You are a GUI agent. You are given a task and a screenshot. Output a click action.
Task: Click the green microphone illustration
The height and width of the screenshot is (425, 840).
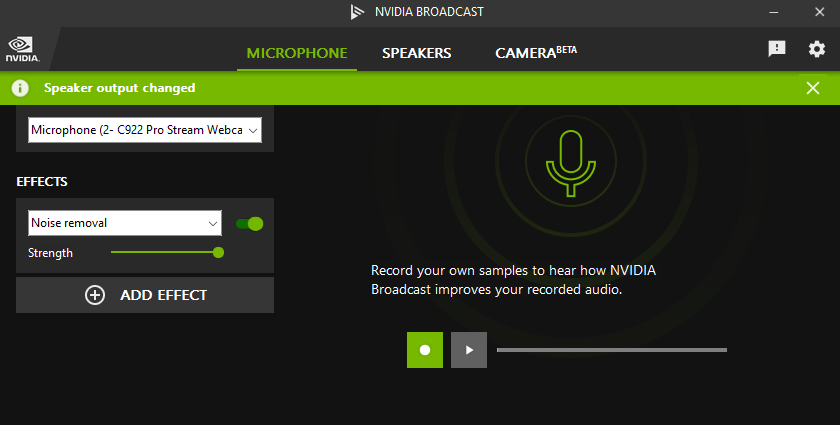[x=571, y=162]
